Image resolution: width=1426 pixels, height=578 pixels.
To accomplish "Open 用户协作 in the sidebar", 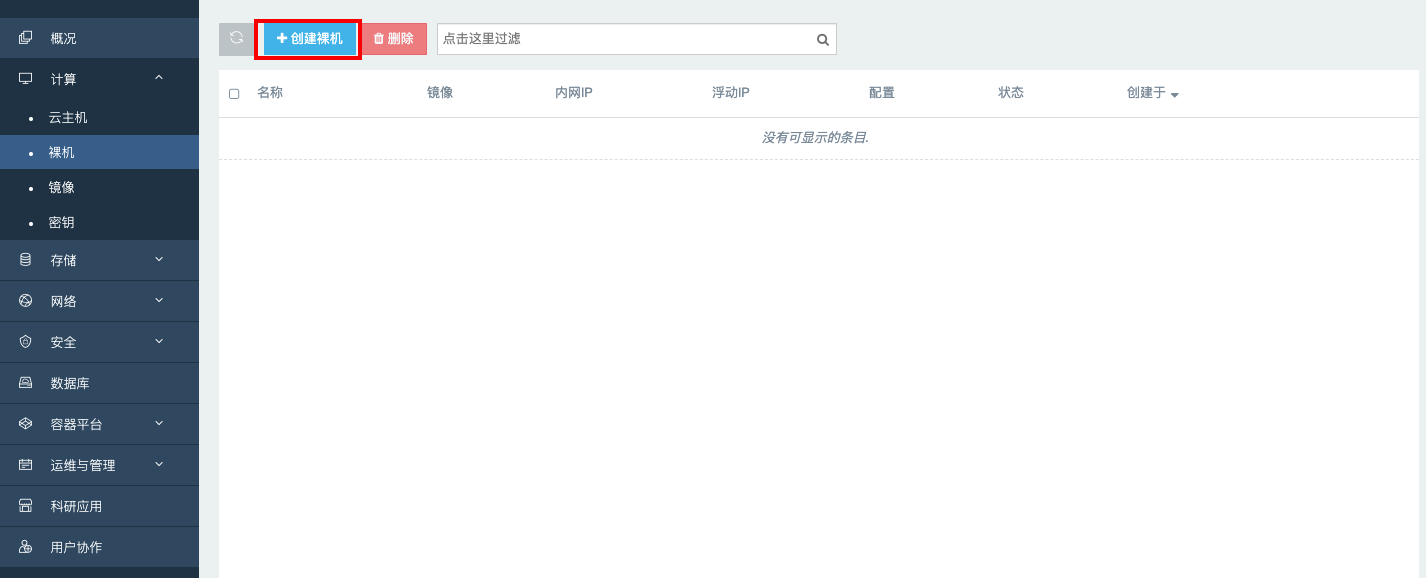I will pyautogui.click(x=99, y=547).
